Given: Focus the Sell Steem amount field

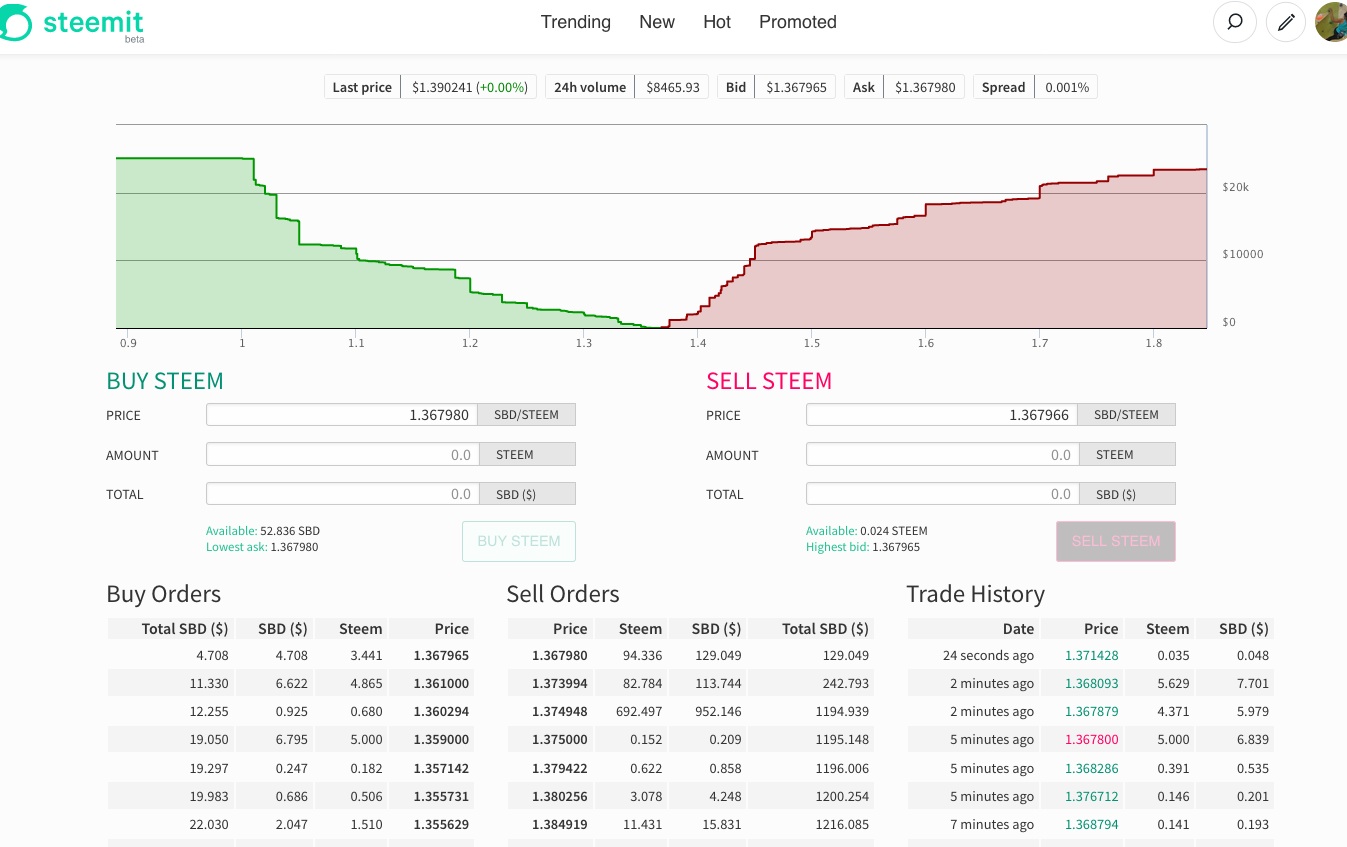Looking at the screenshot, I should coord(942,455).
